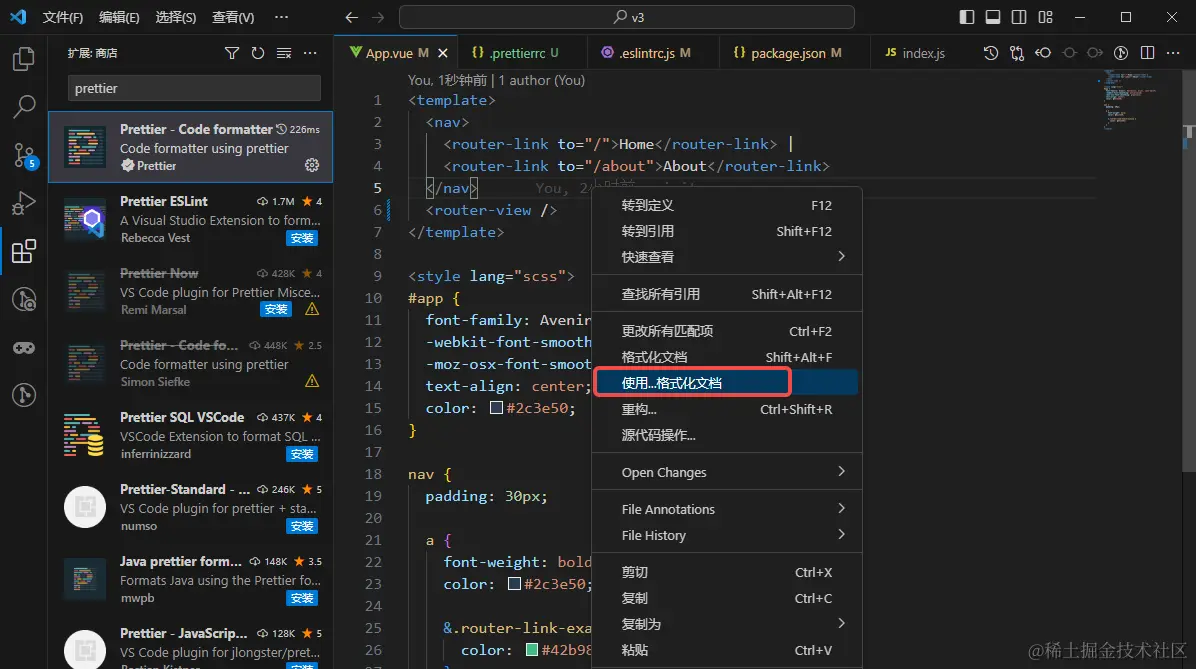
Task: Click the v3 command center search box
Action: point(627,17)
